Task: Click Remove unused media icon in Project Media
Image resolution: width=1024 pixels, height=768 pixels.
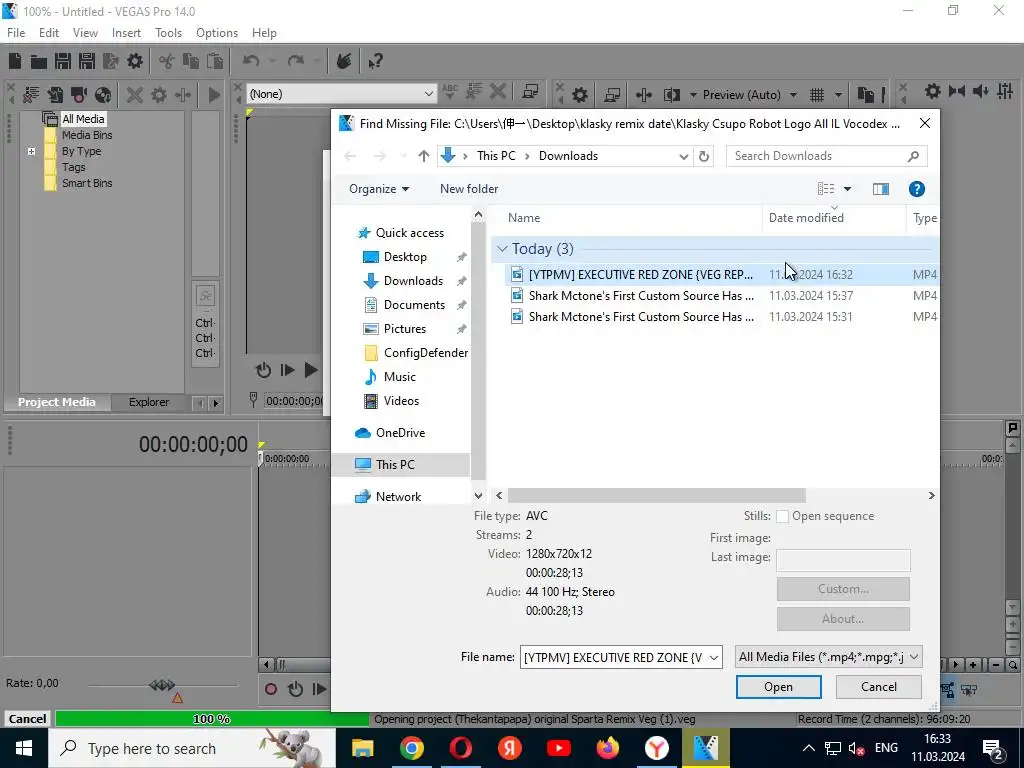Action: click(x=31, y=95)
